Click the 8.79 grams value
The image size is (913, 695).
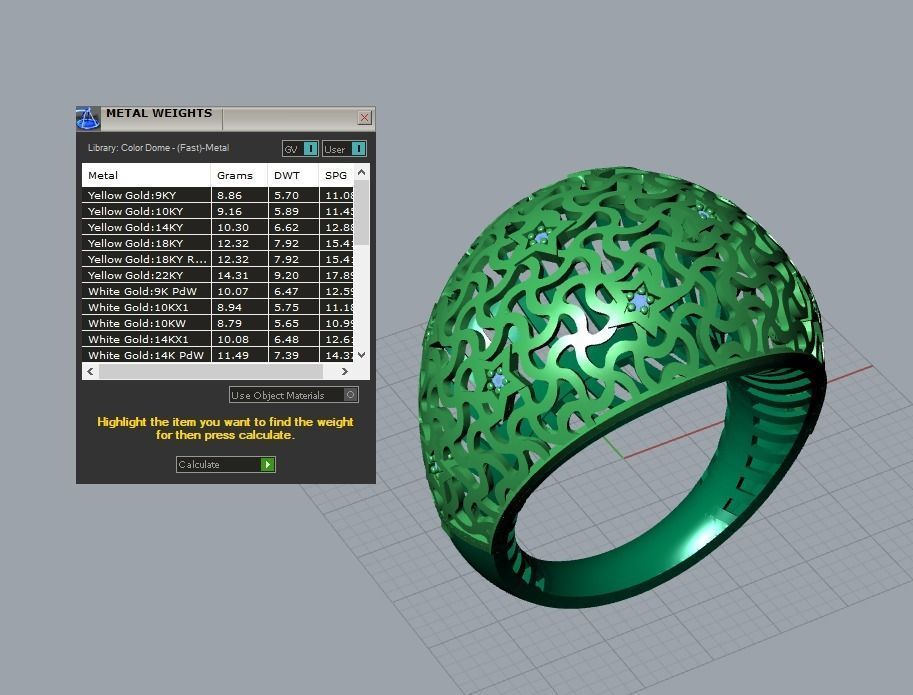229,324
